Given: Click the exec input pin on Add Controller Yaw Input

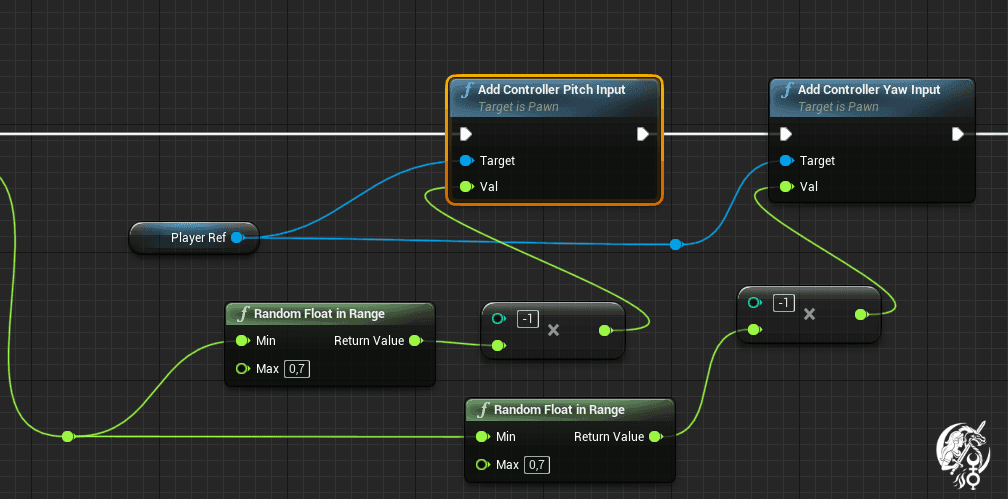Looking at the screenshot, I should click(786, 134).
